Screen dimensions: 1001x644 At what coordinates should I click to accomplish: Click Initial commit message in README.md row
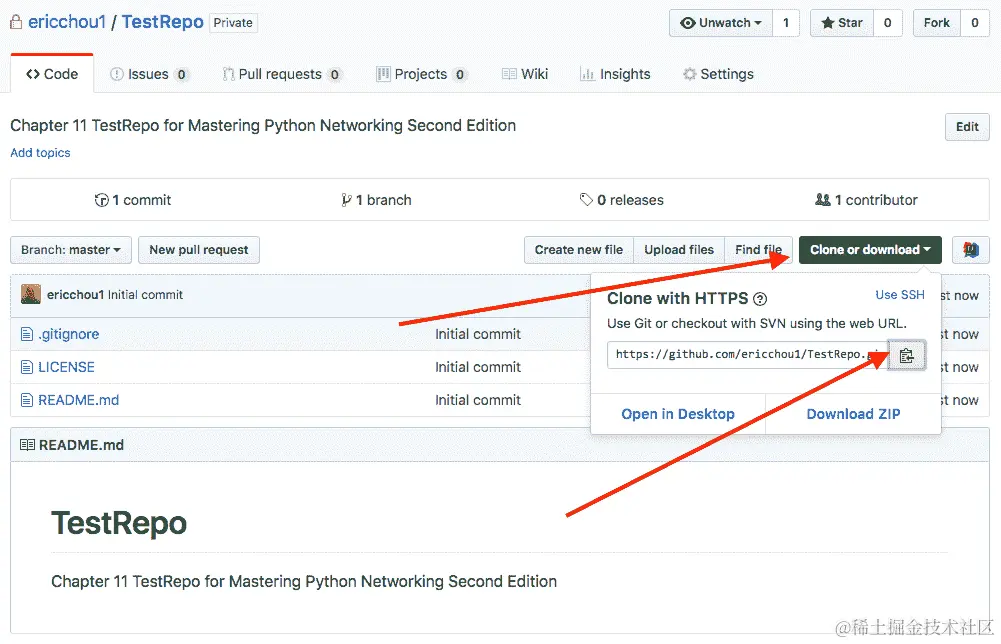point(478,400)
